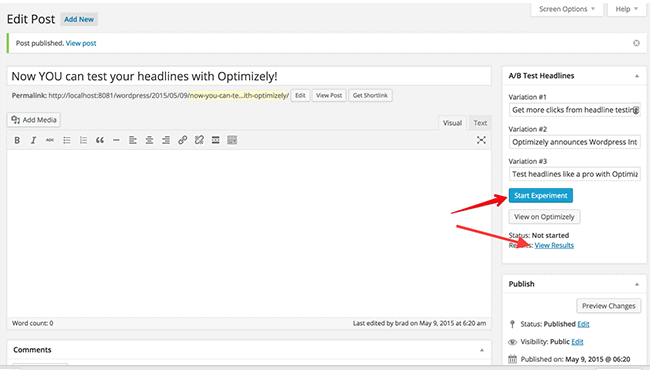
Task: Click the Start Experiment button
Action: [541, 196]
